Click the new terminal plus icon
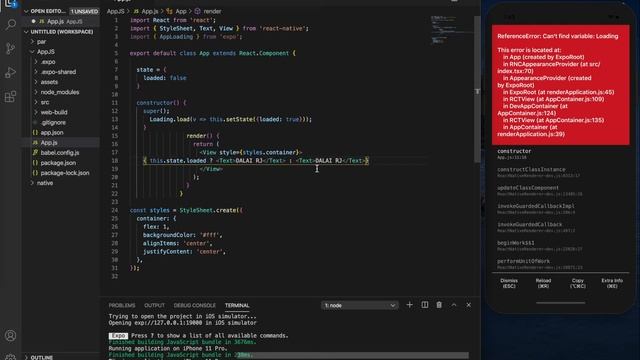 coord(409,305)
